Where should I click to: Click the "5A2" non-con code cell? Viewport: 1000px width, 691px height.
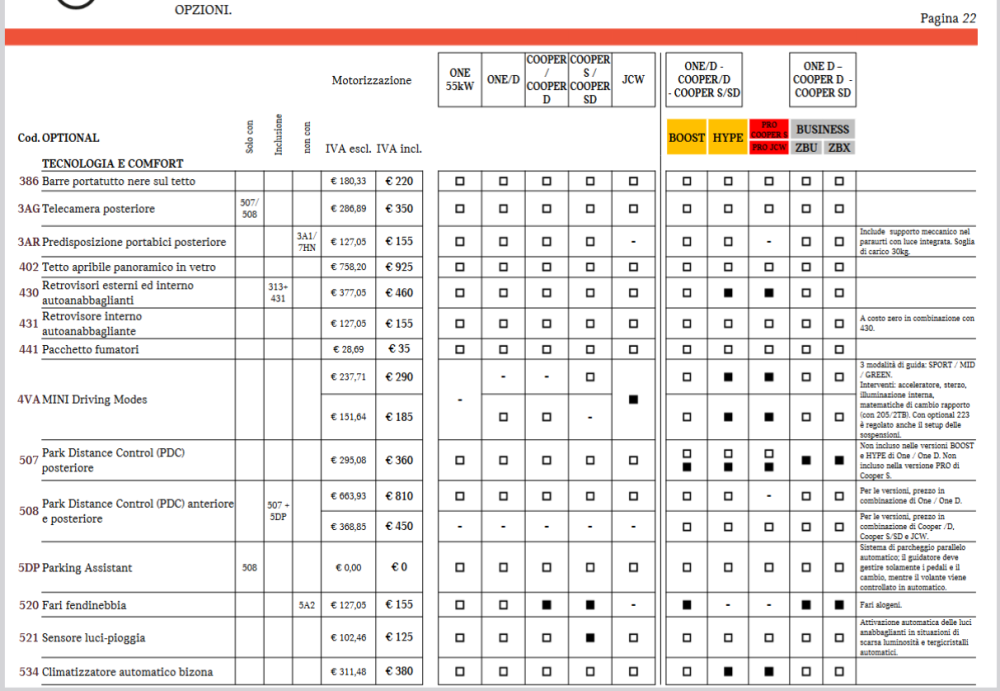tap(307, 605)
